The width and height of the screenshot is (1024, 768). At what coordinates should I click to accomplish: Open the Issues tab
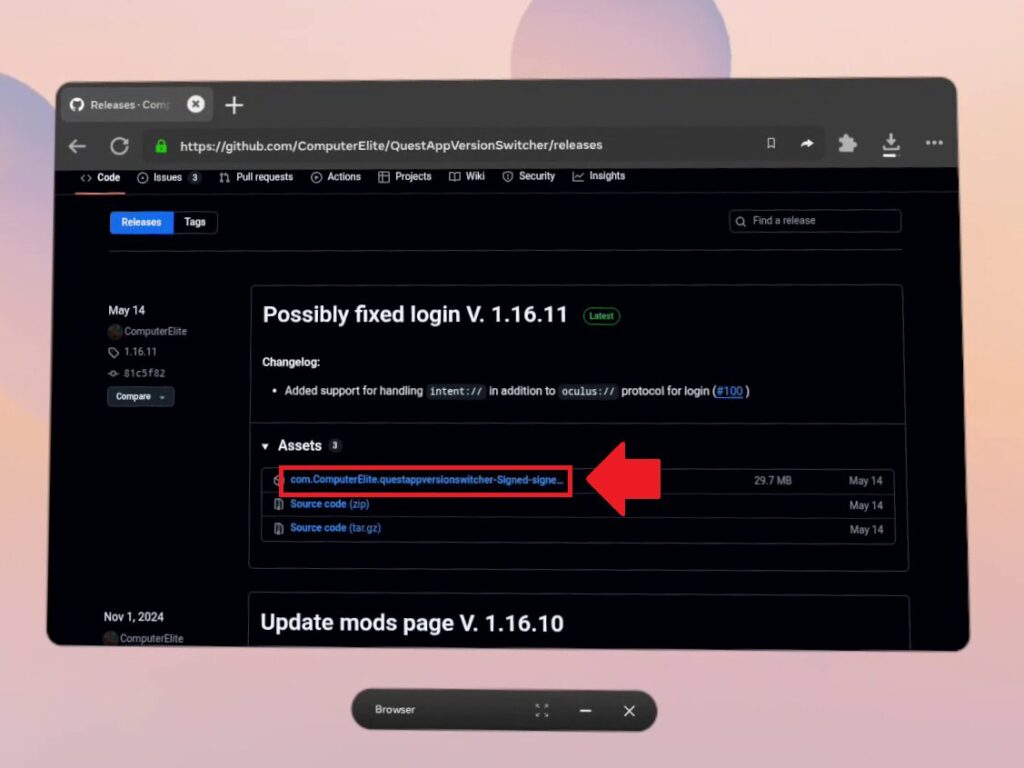pyautogui.click(x=168, y=177)
